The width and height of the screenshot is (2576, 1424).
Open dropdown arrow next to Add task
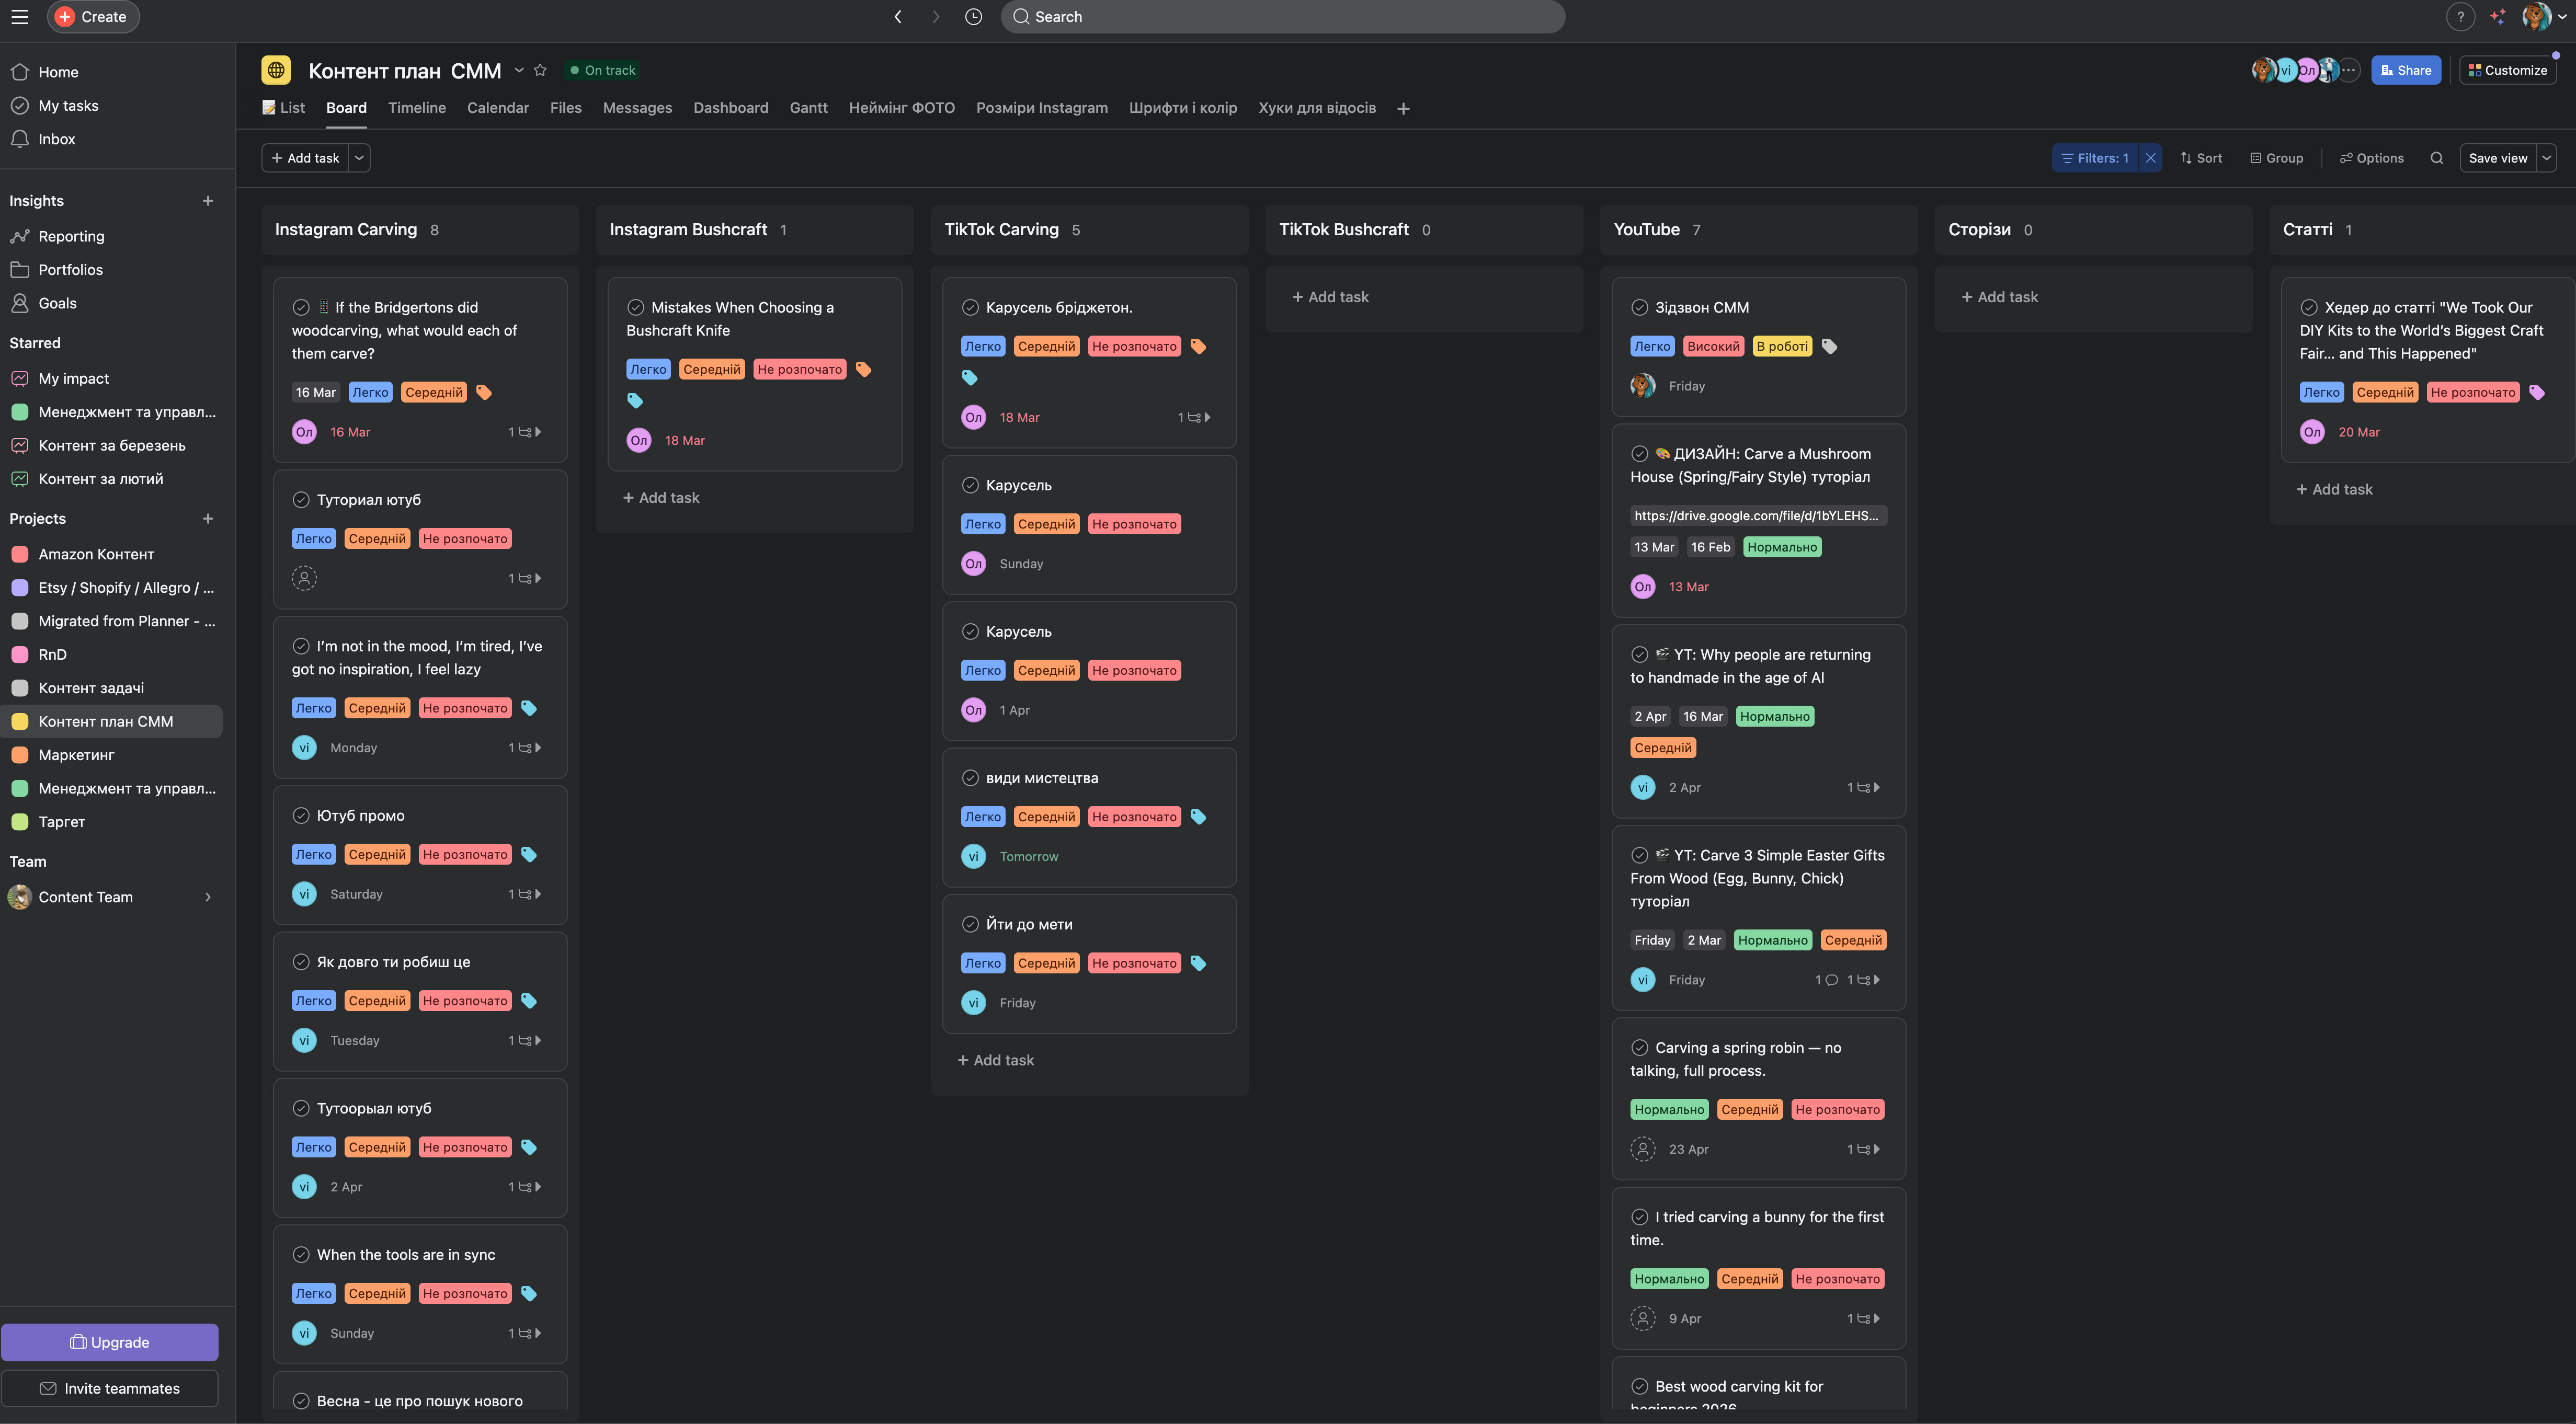[x=359, y=158]
